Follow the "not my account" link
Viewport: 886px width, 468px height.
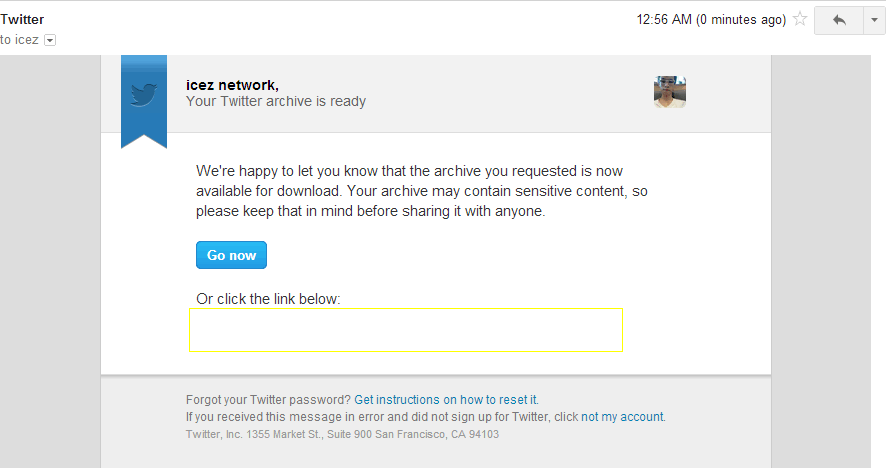point(622,417)
